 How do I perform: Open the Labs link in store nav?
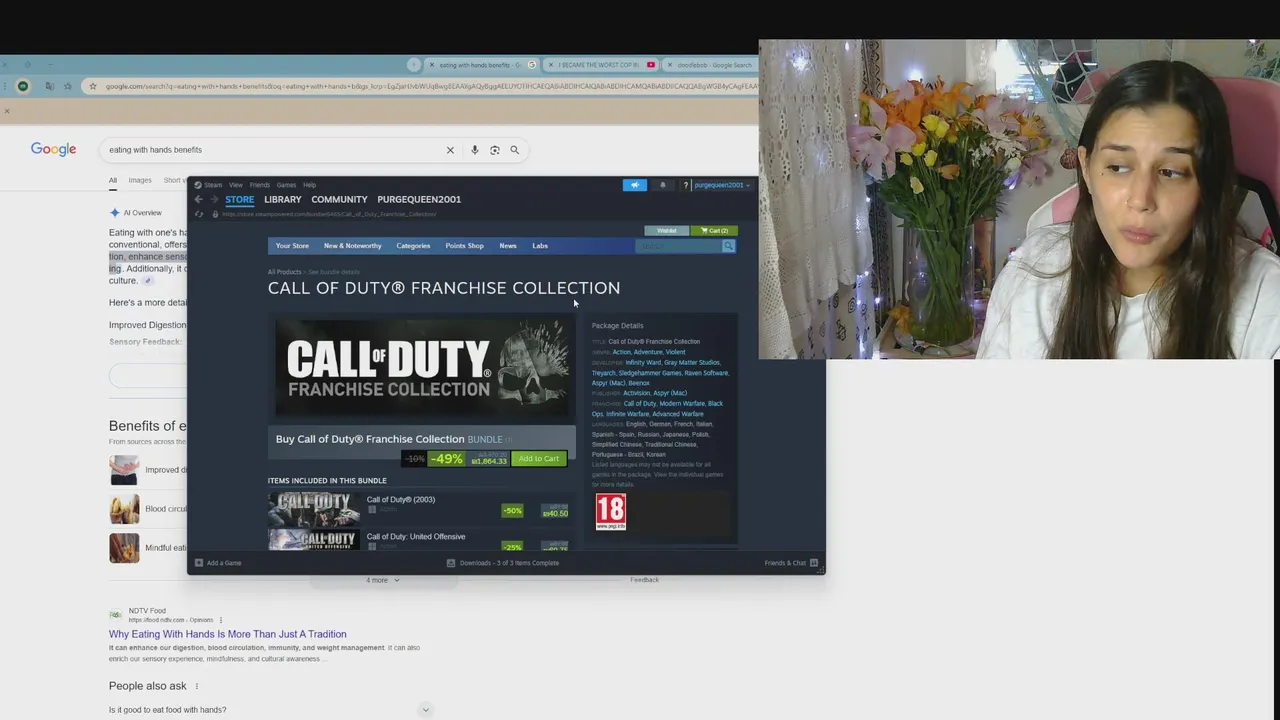[x=540, y=246]
